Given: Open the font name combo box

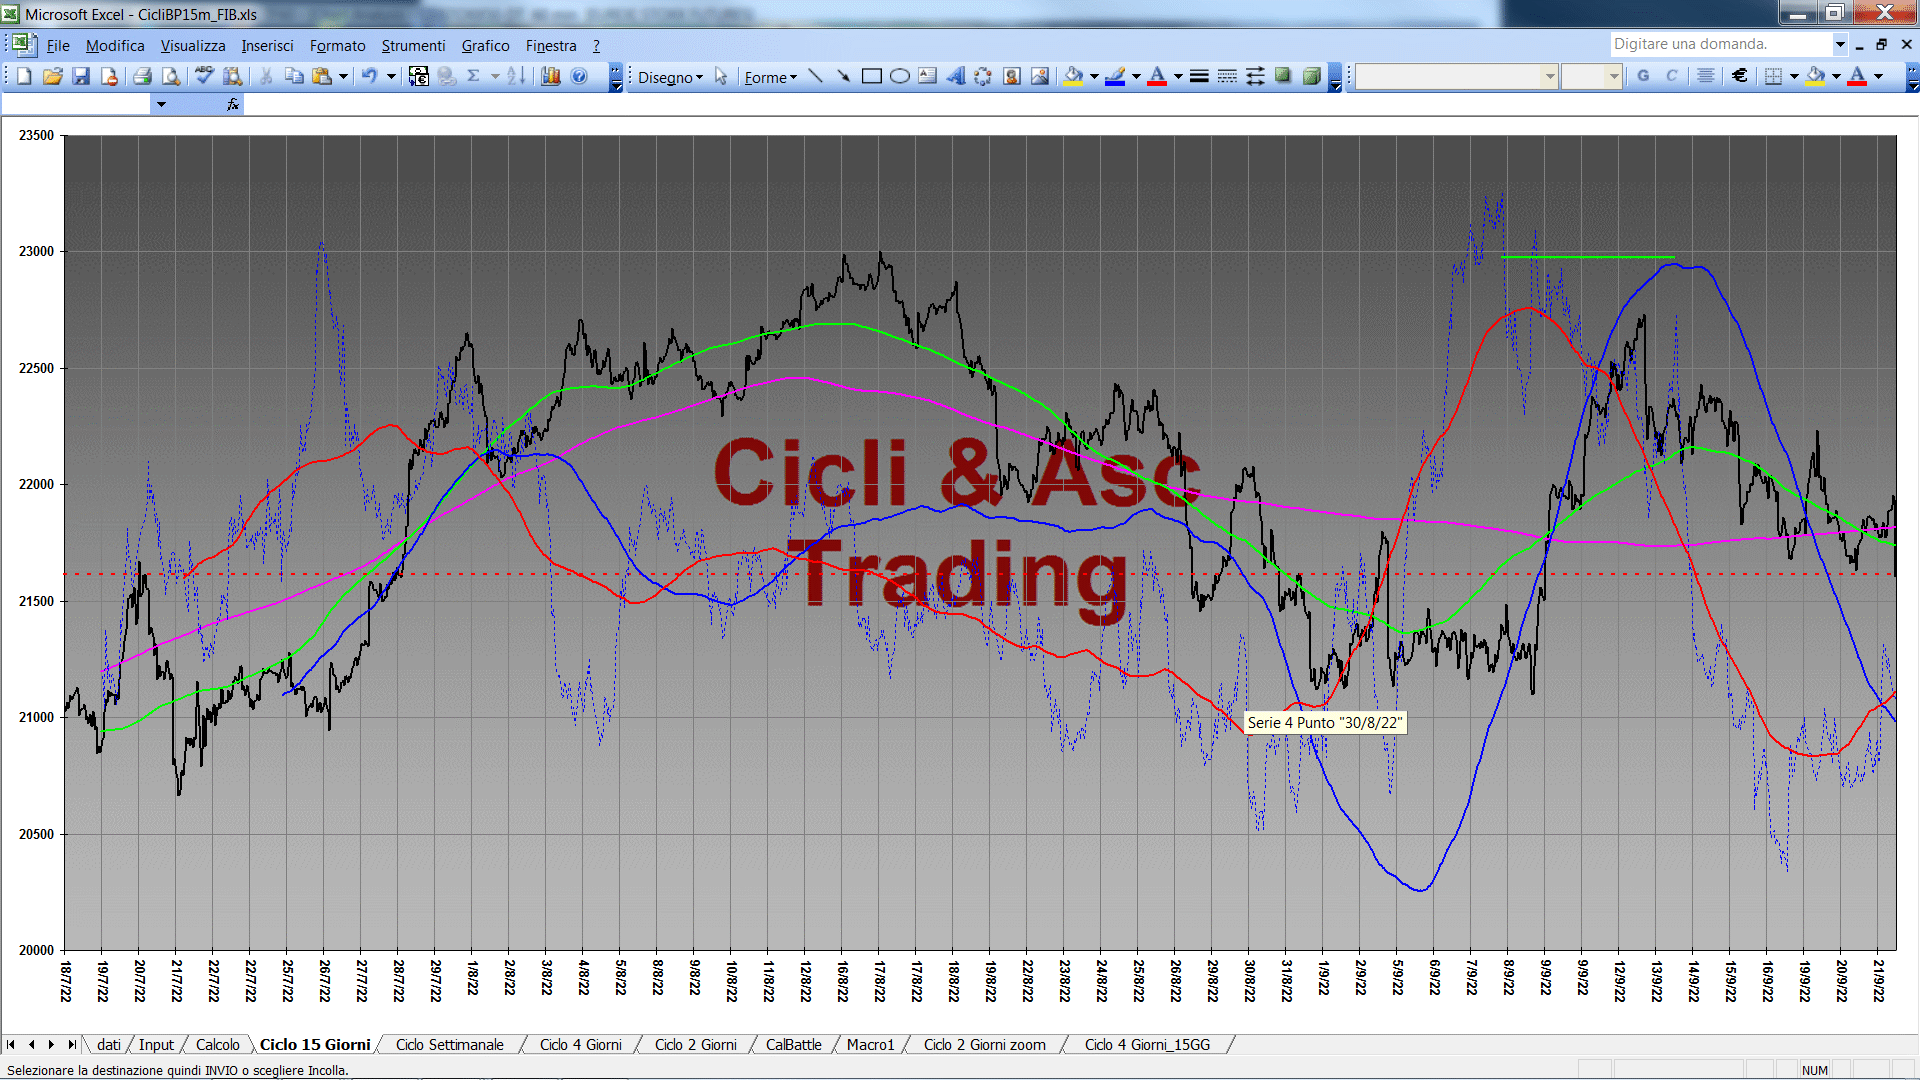Looking at the screenshot, I should coord(1457,76).
